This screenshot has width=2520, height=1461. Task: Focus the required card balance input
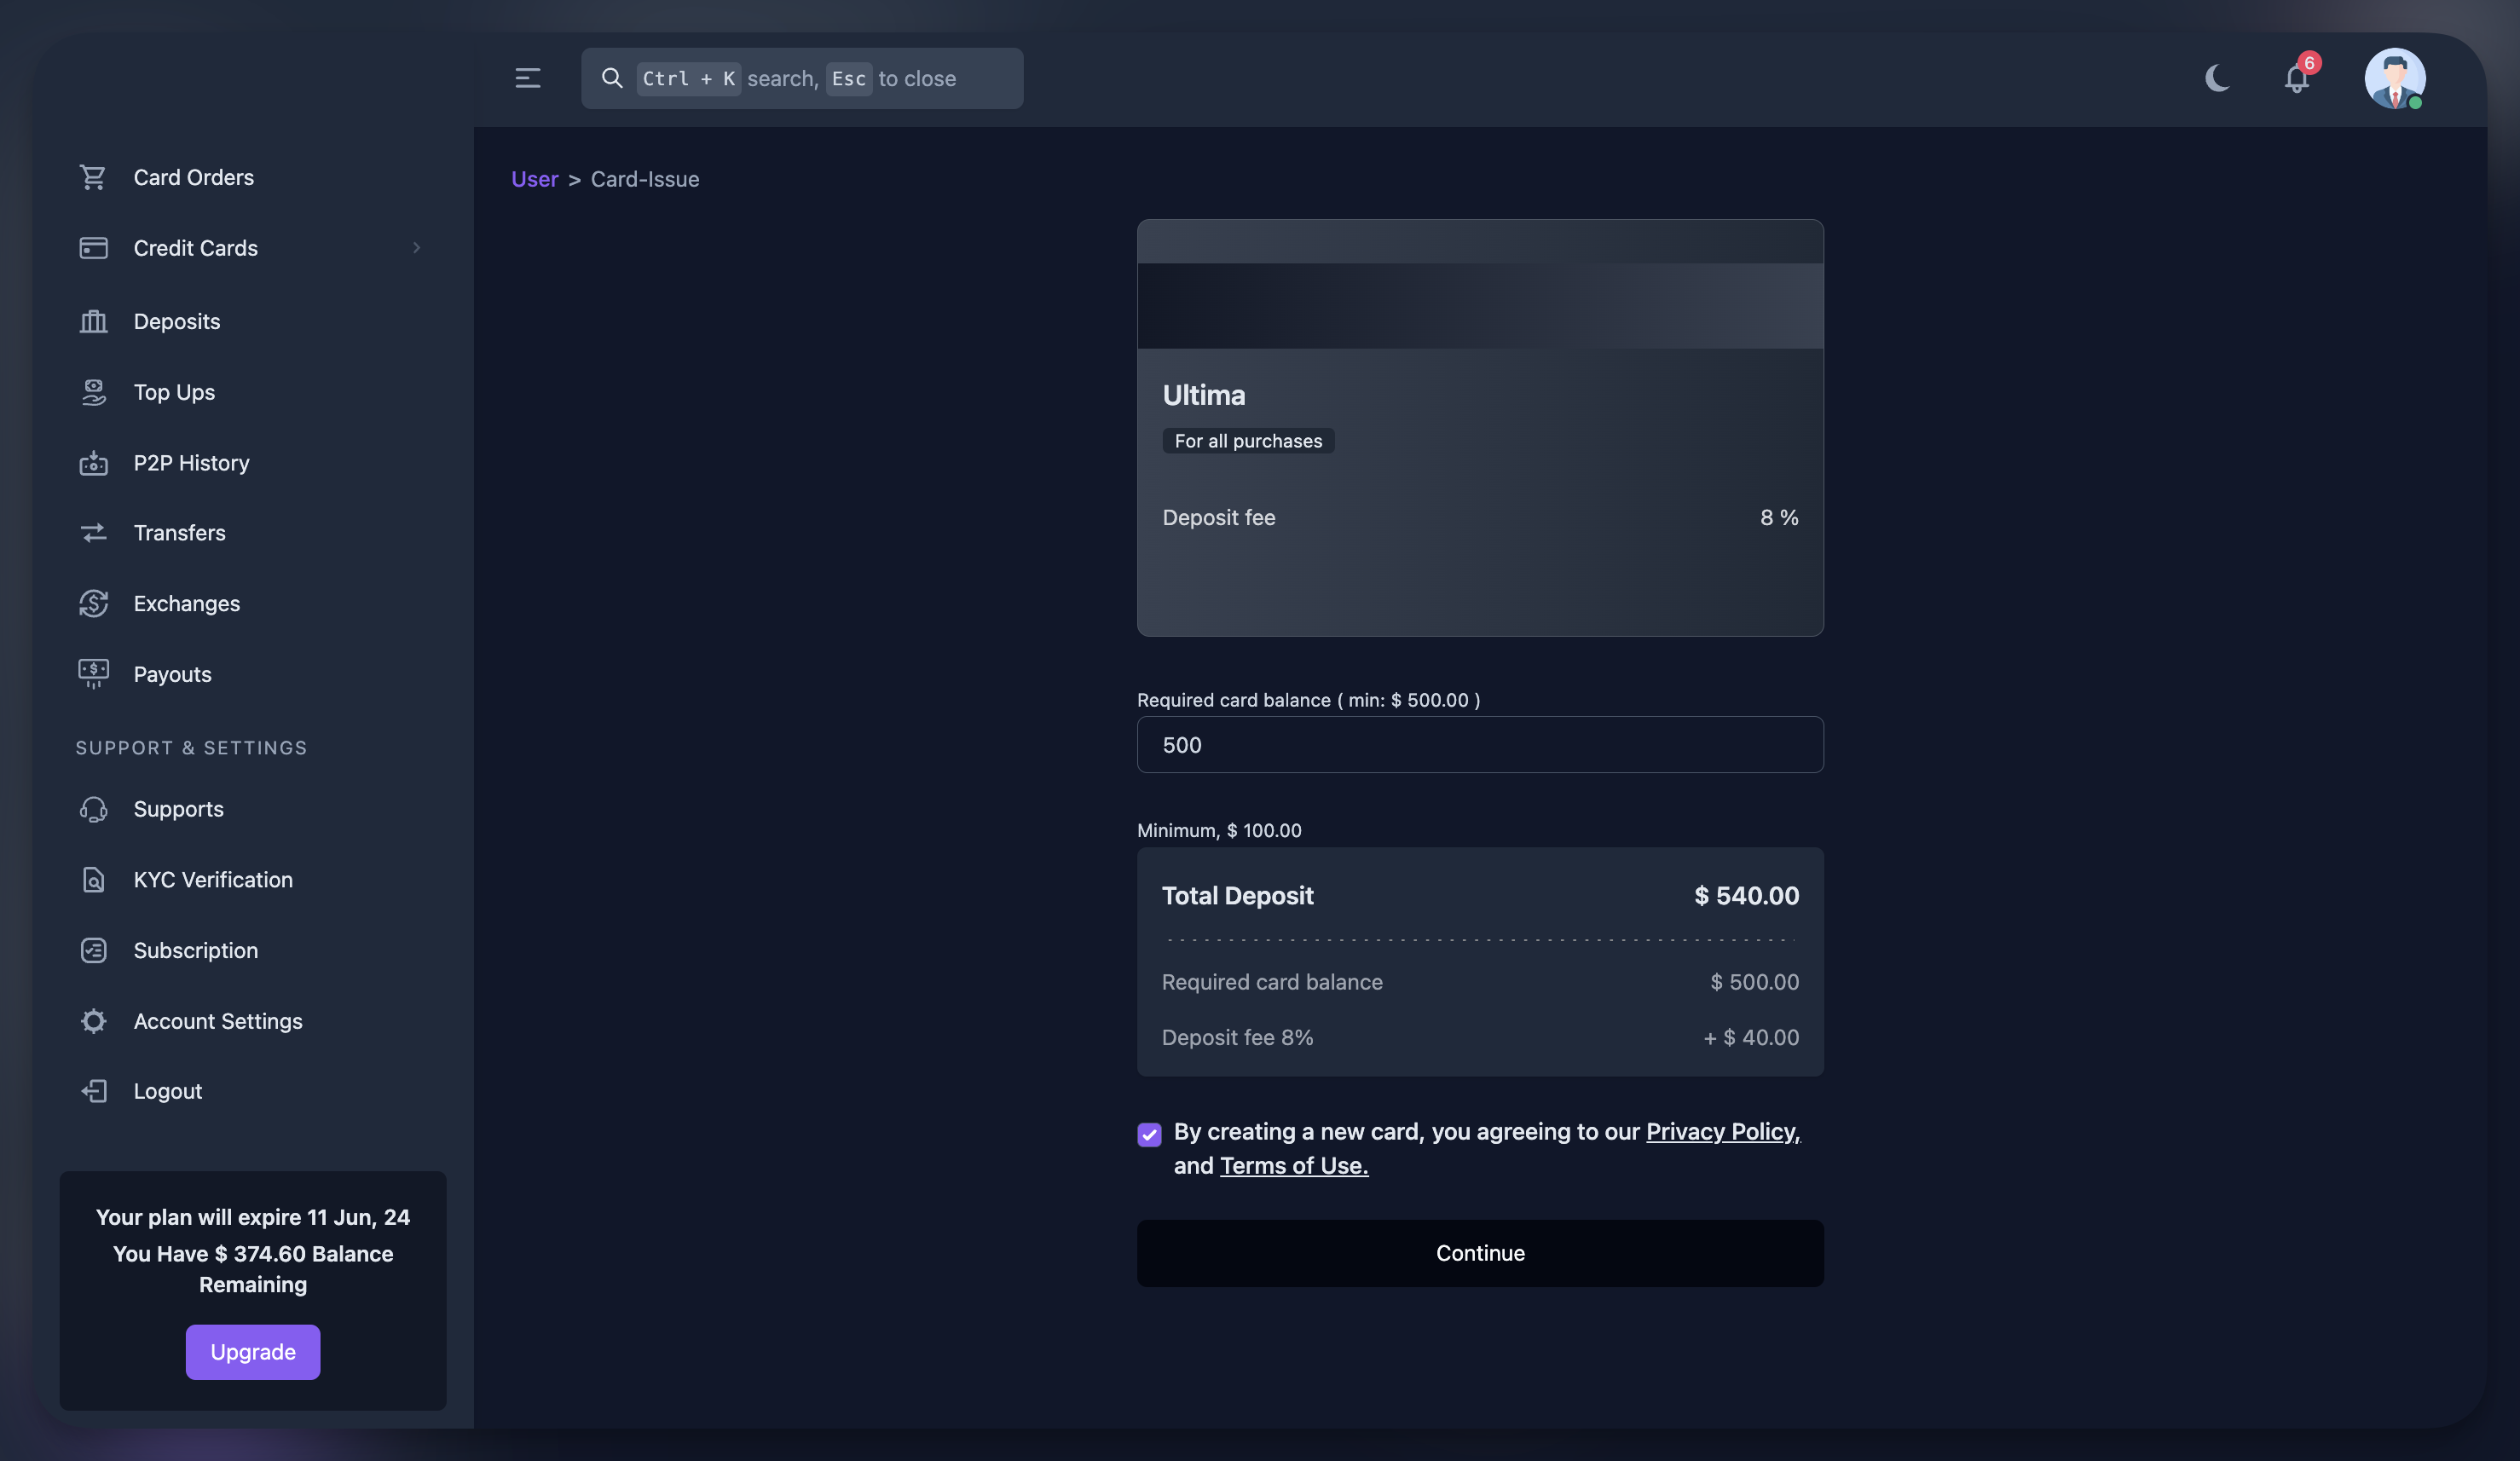click(1480, 745)
